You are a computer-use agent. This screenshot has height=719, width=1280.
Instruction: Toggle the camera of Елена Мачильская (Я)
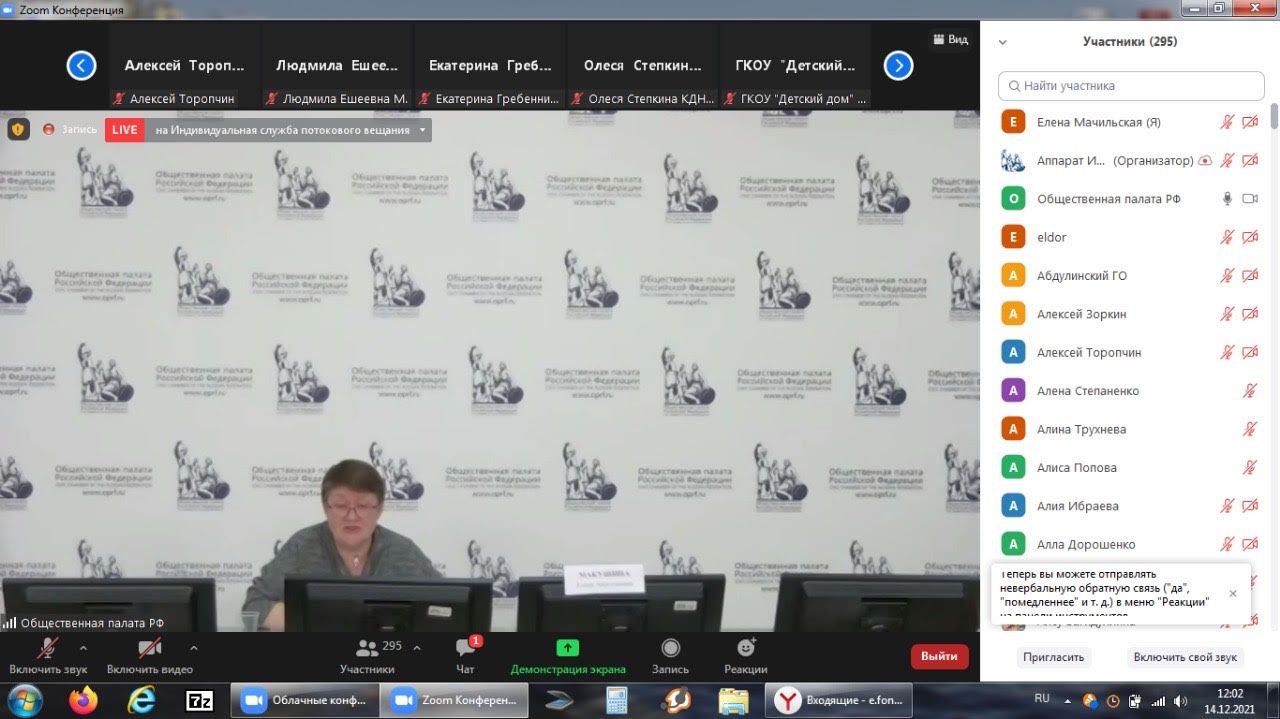tap(1250, 122)
